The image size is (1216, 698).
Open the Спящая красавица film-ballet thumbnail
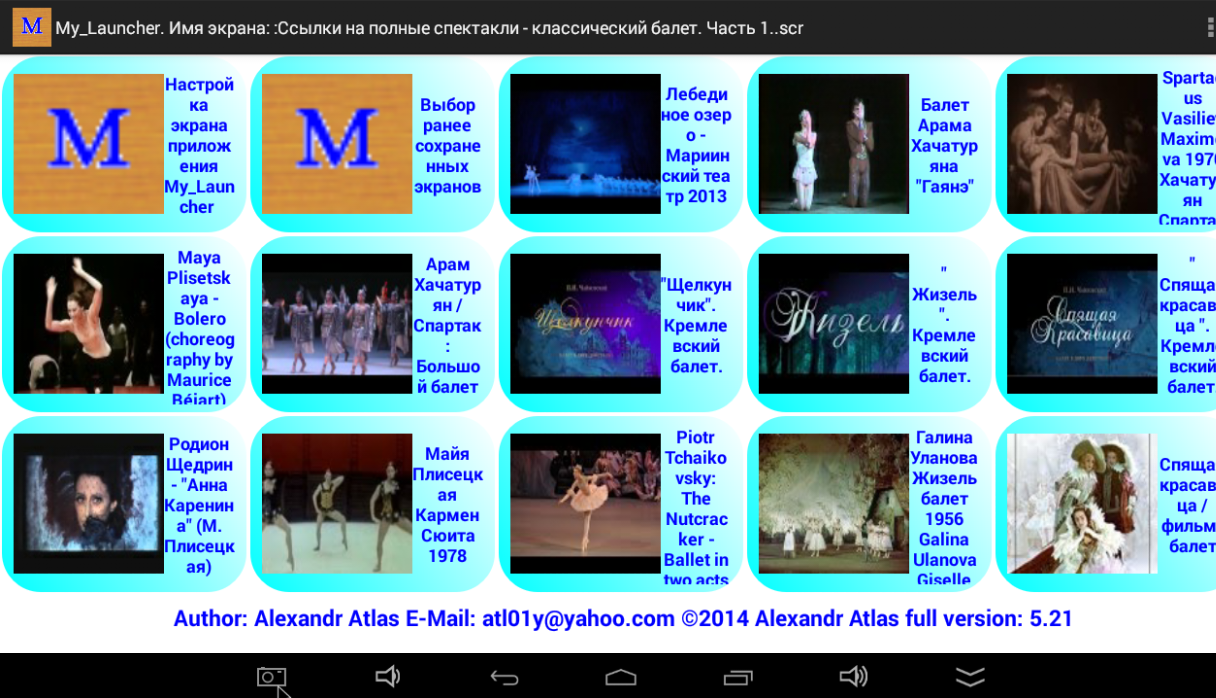[x=1082, y=503]
